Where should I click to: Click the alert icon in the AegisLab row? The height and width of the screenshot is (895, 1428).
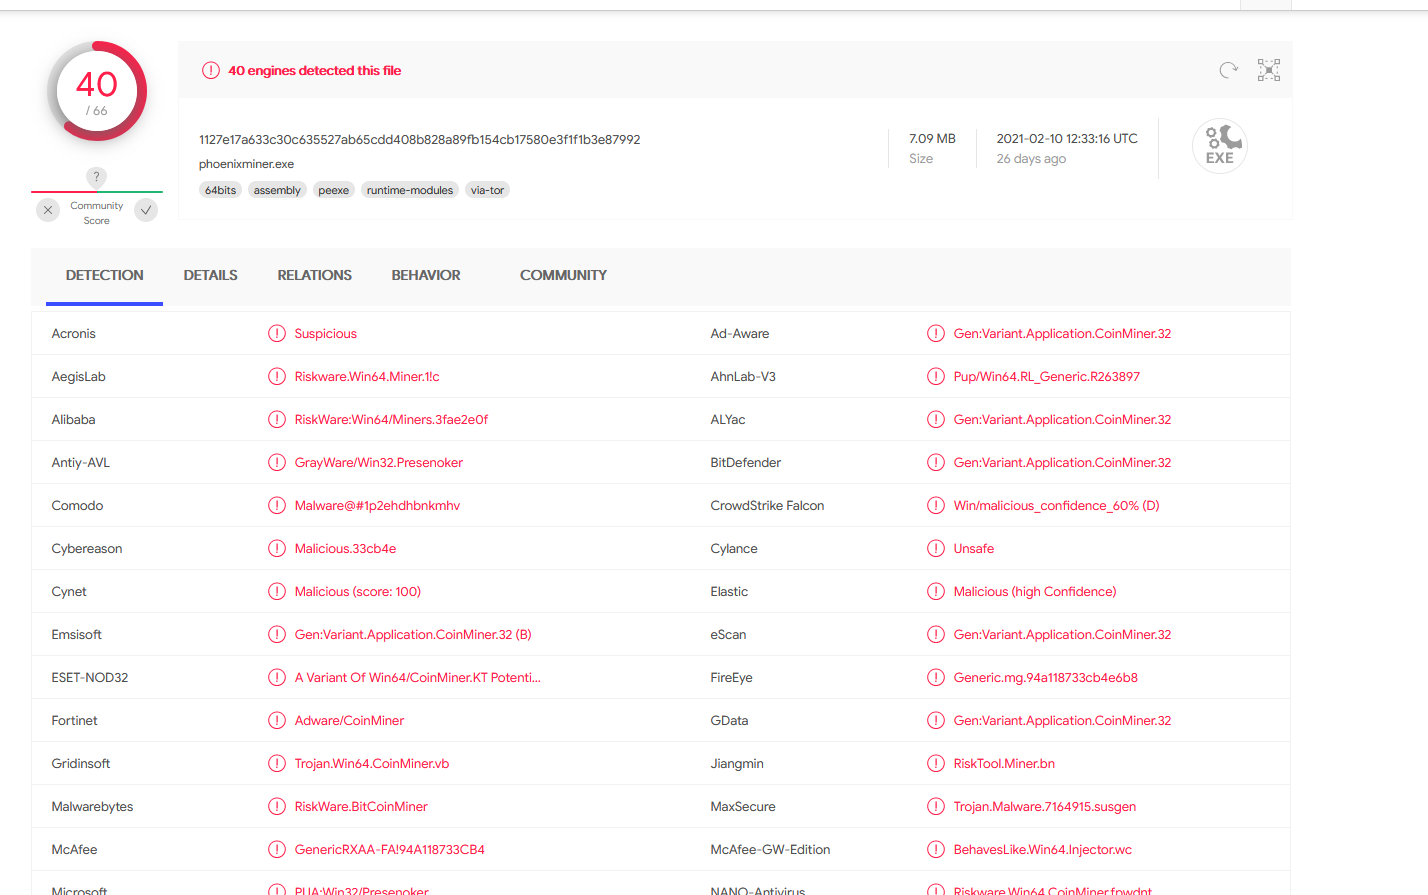[277, 377]
